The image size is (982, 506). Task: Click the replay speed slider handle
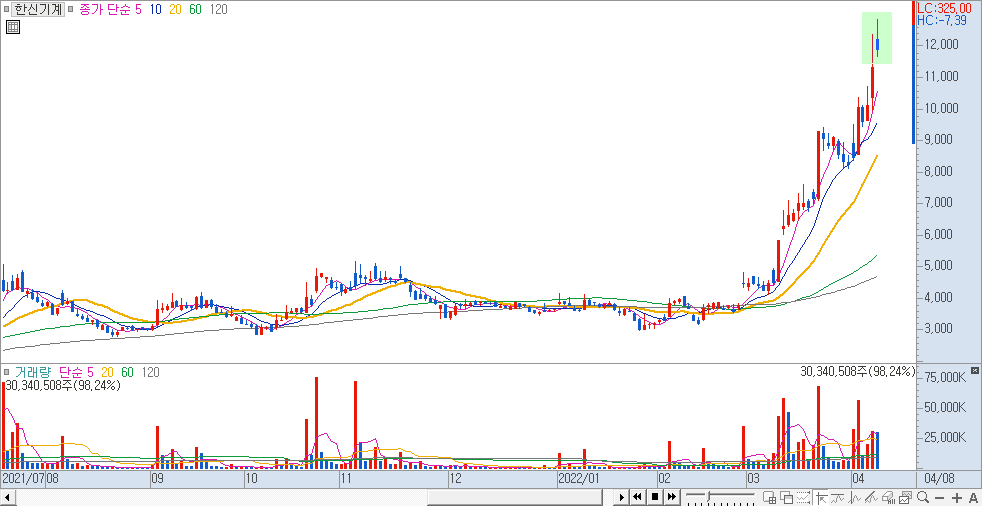(708, 497)
